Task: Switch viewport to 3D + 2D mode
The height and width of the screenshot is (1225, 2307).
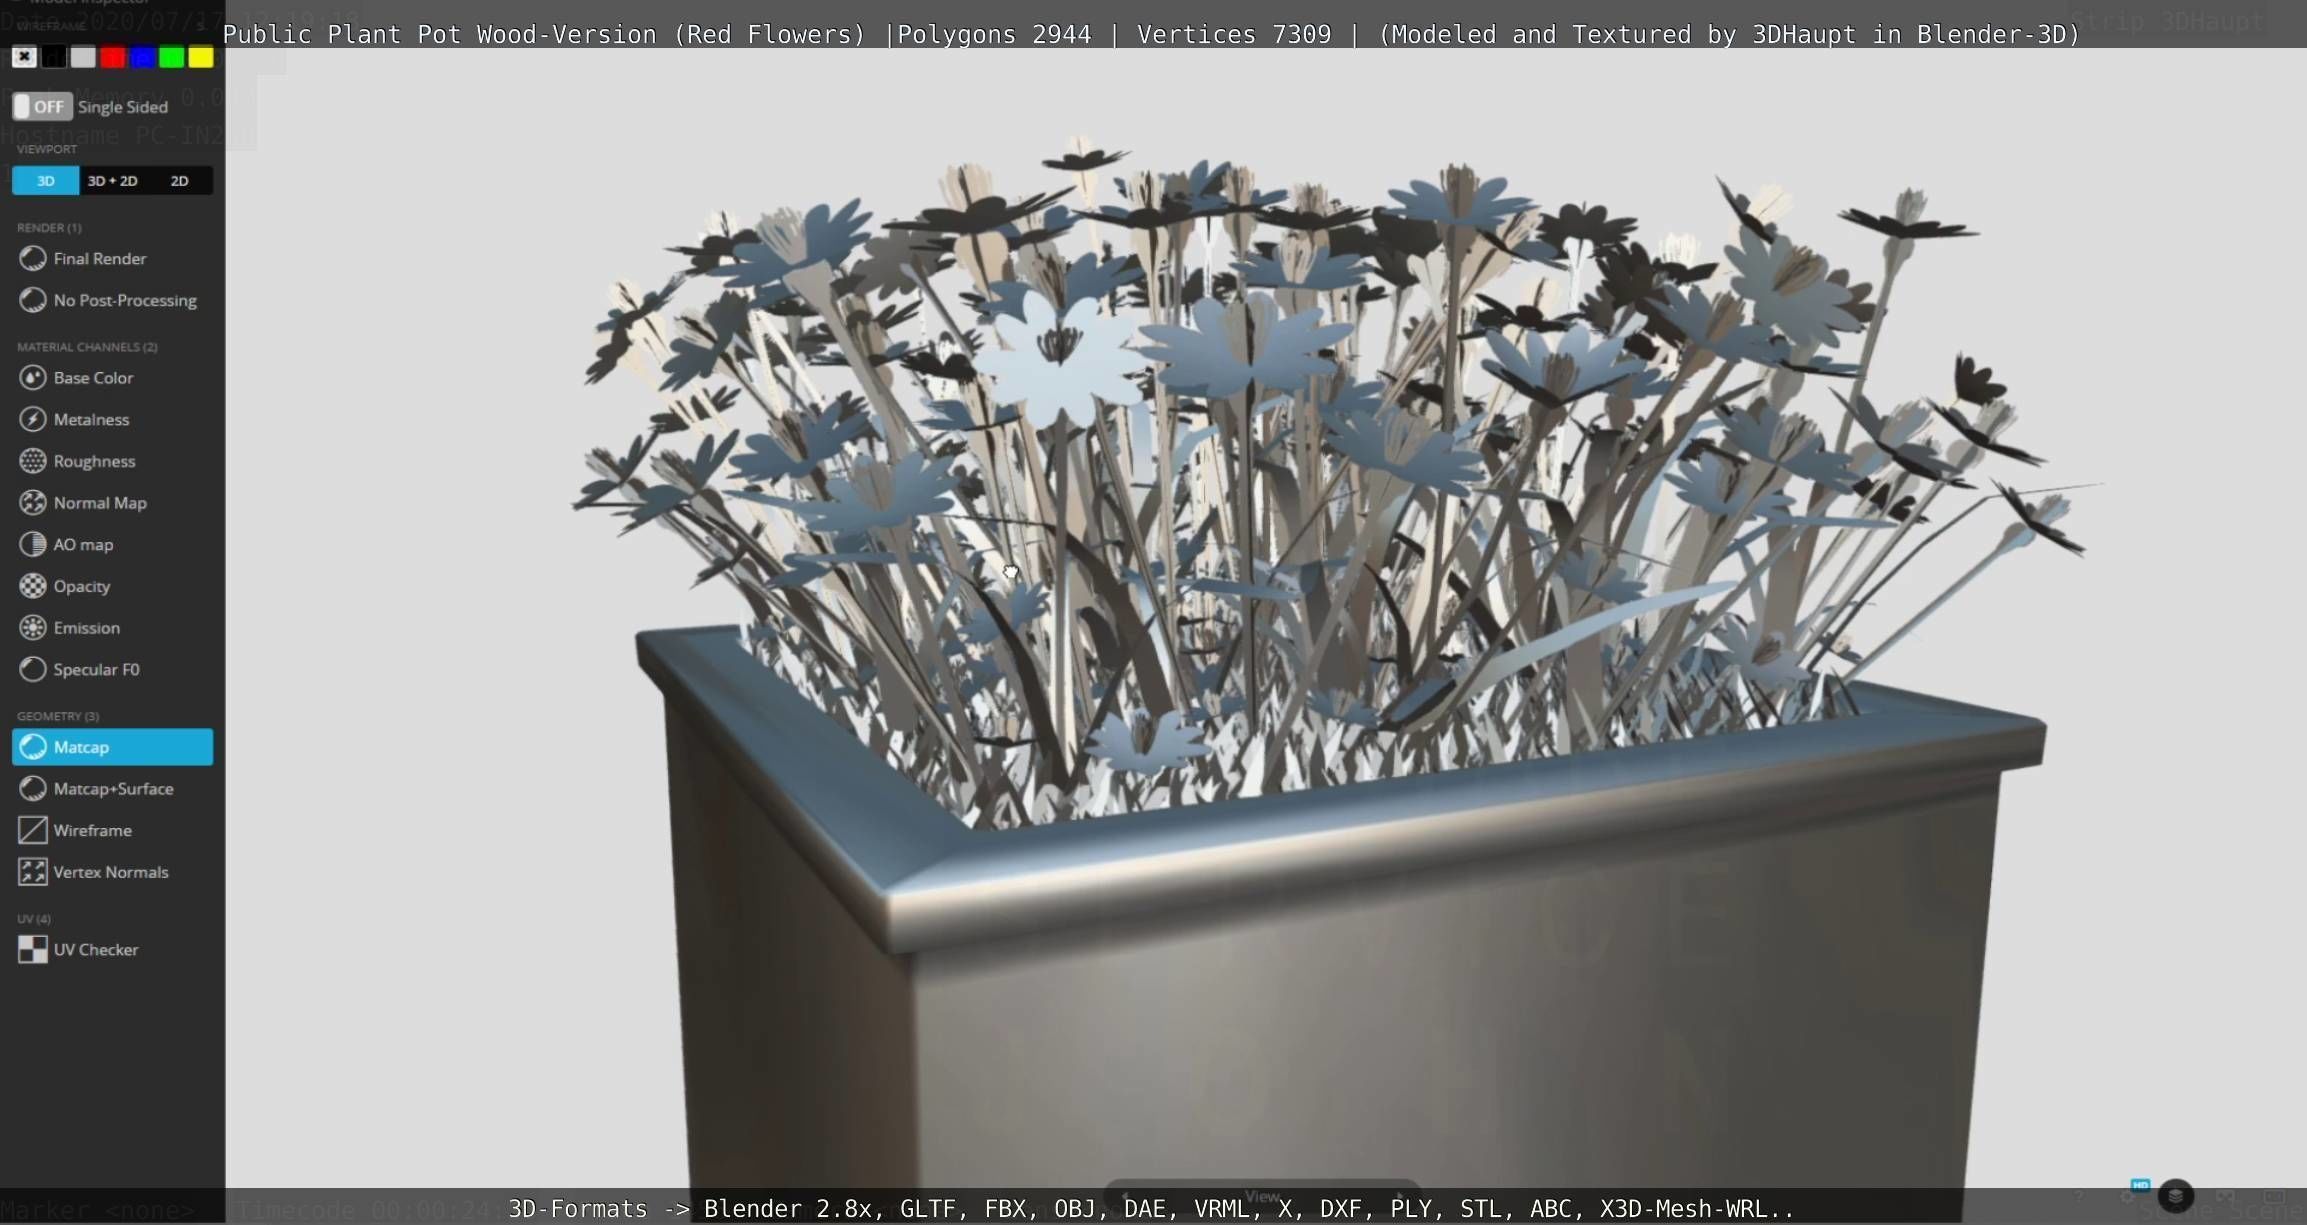Action: pos(112,181)
